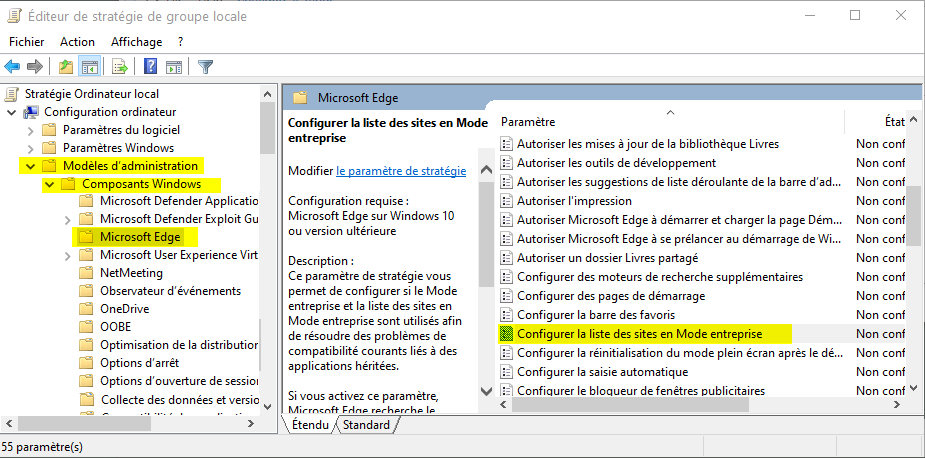Click the OneDrive folder icon
Screen dimensions: 925x458
(86, 309)
